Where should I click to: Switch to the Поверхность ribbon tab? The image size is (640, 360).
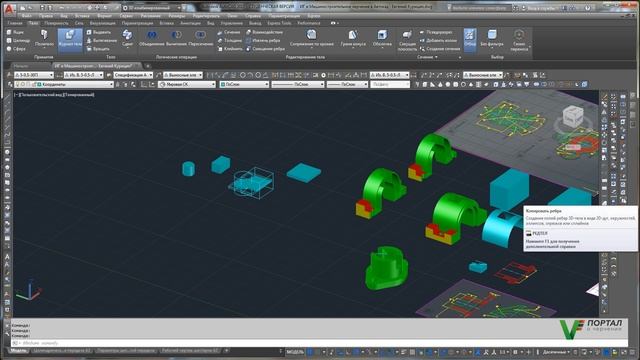(x=56, y=23)
